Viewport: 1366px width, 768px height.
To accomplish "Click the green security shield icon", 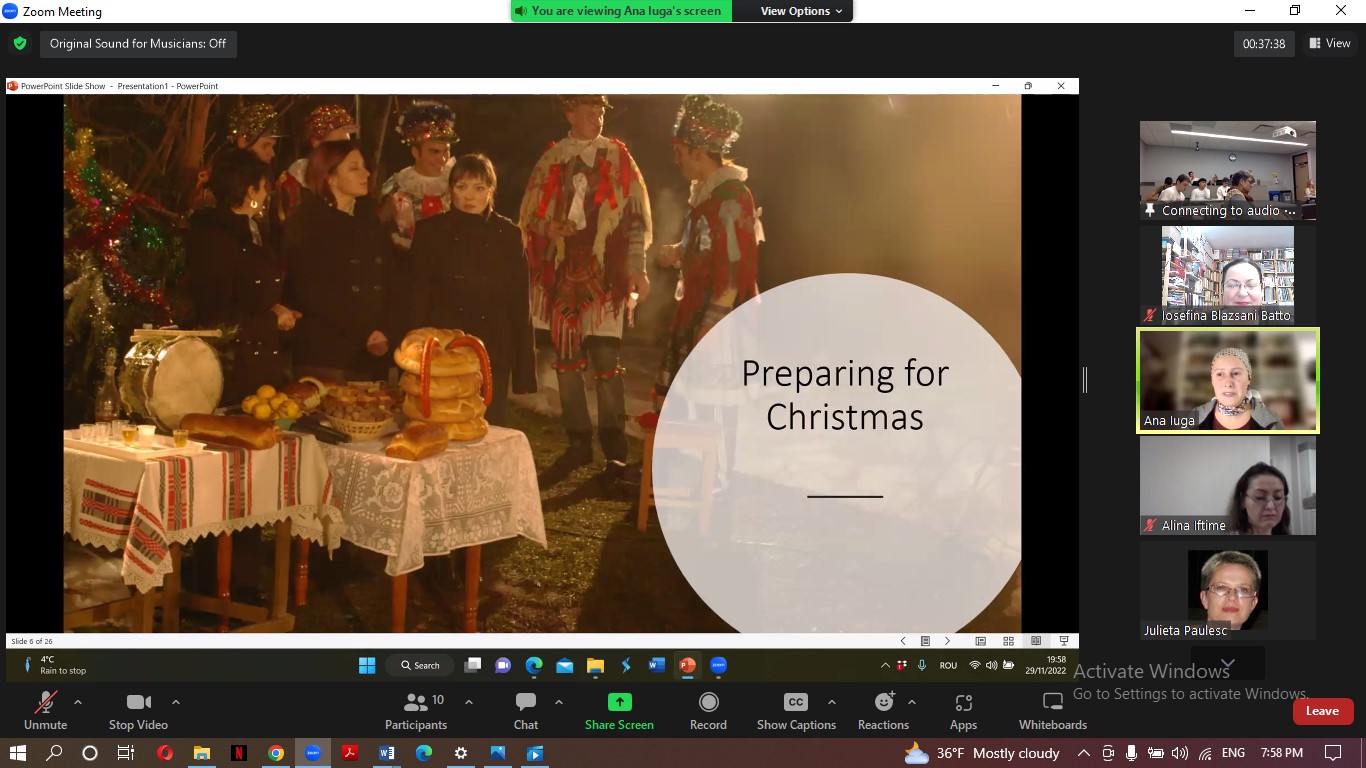I will tap(19, 44).
